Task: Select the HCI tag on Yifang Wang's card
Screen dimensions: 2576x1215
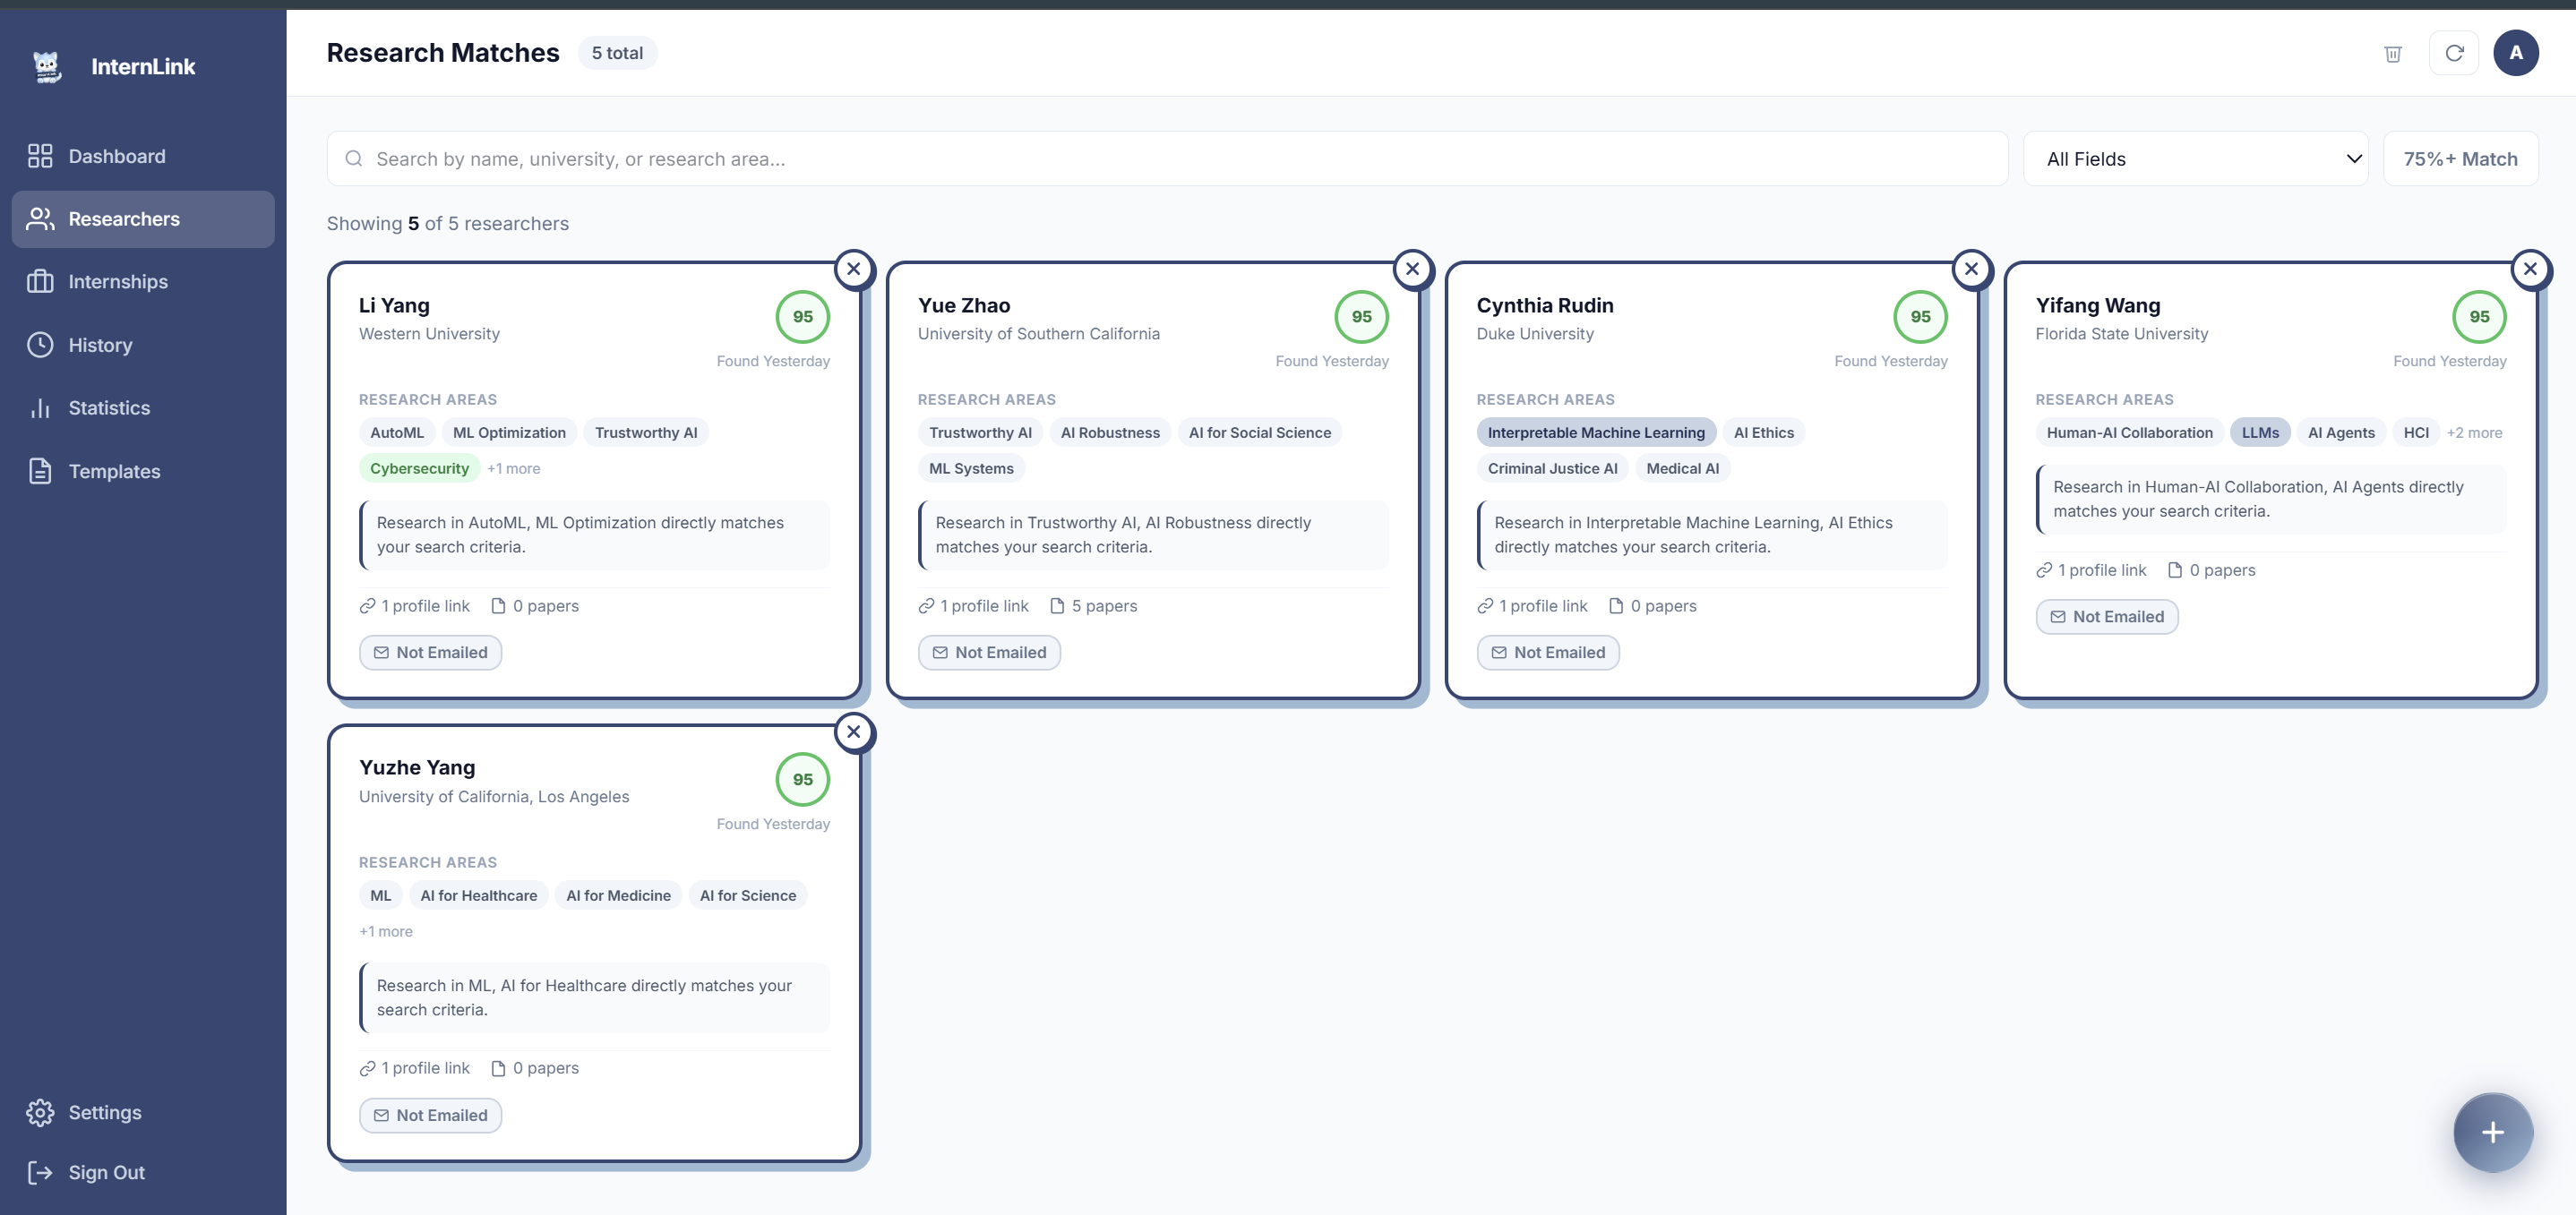Action: tap(2416, 433)
